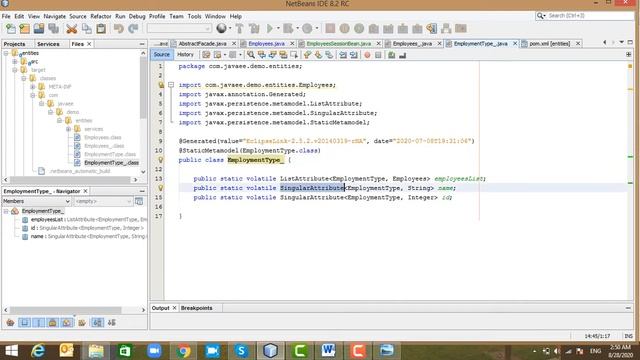
Task: Toggle Sort by Source in Navigator
Action: [111, 322]
